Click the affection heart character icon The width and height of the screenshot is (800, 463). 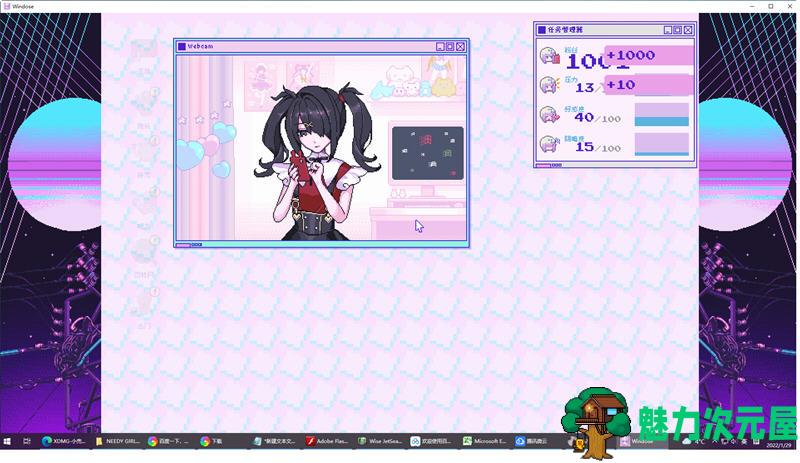point(549,114)
